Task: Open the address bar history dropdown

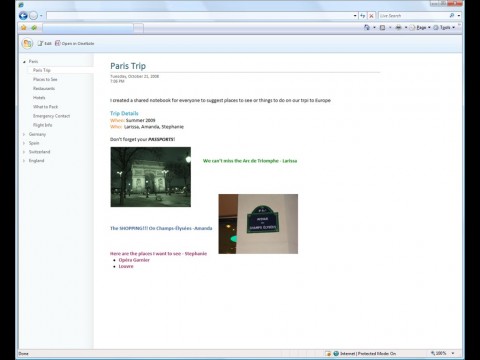Action: (355, 16)
